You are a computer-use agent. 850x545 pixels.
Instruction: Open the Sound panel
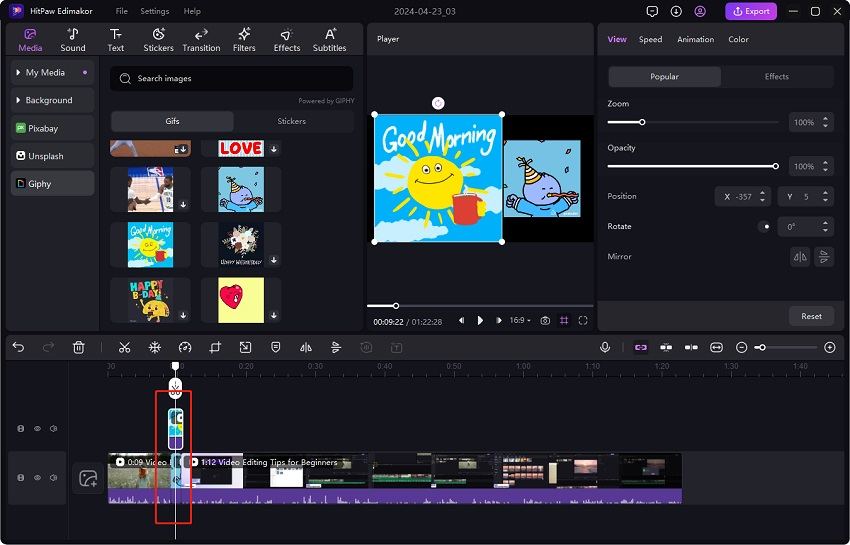coord(73,40)
